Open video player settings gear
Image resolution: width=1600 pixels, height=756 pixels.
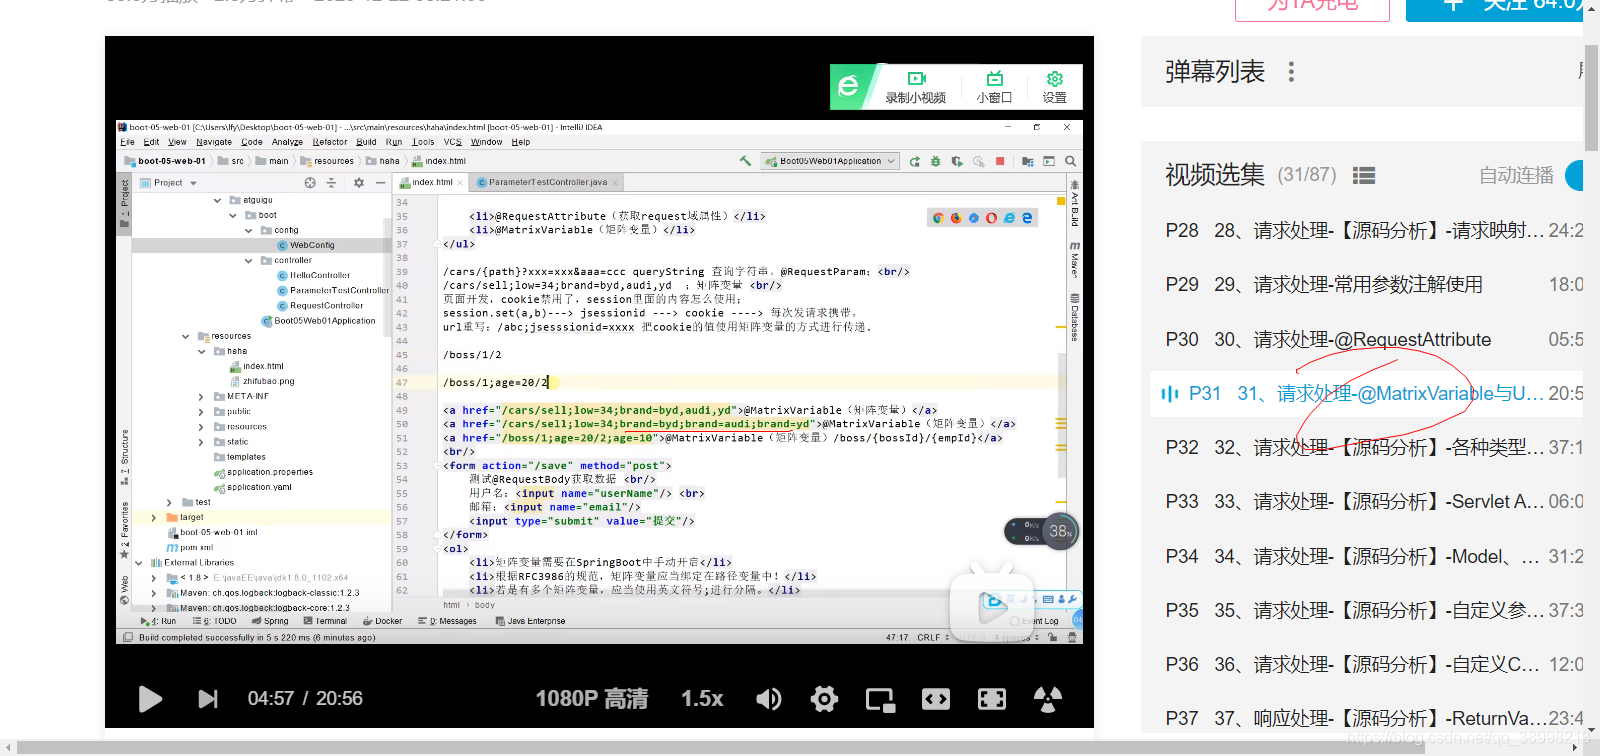(824, 699)
